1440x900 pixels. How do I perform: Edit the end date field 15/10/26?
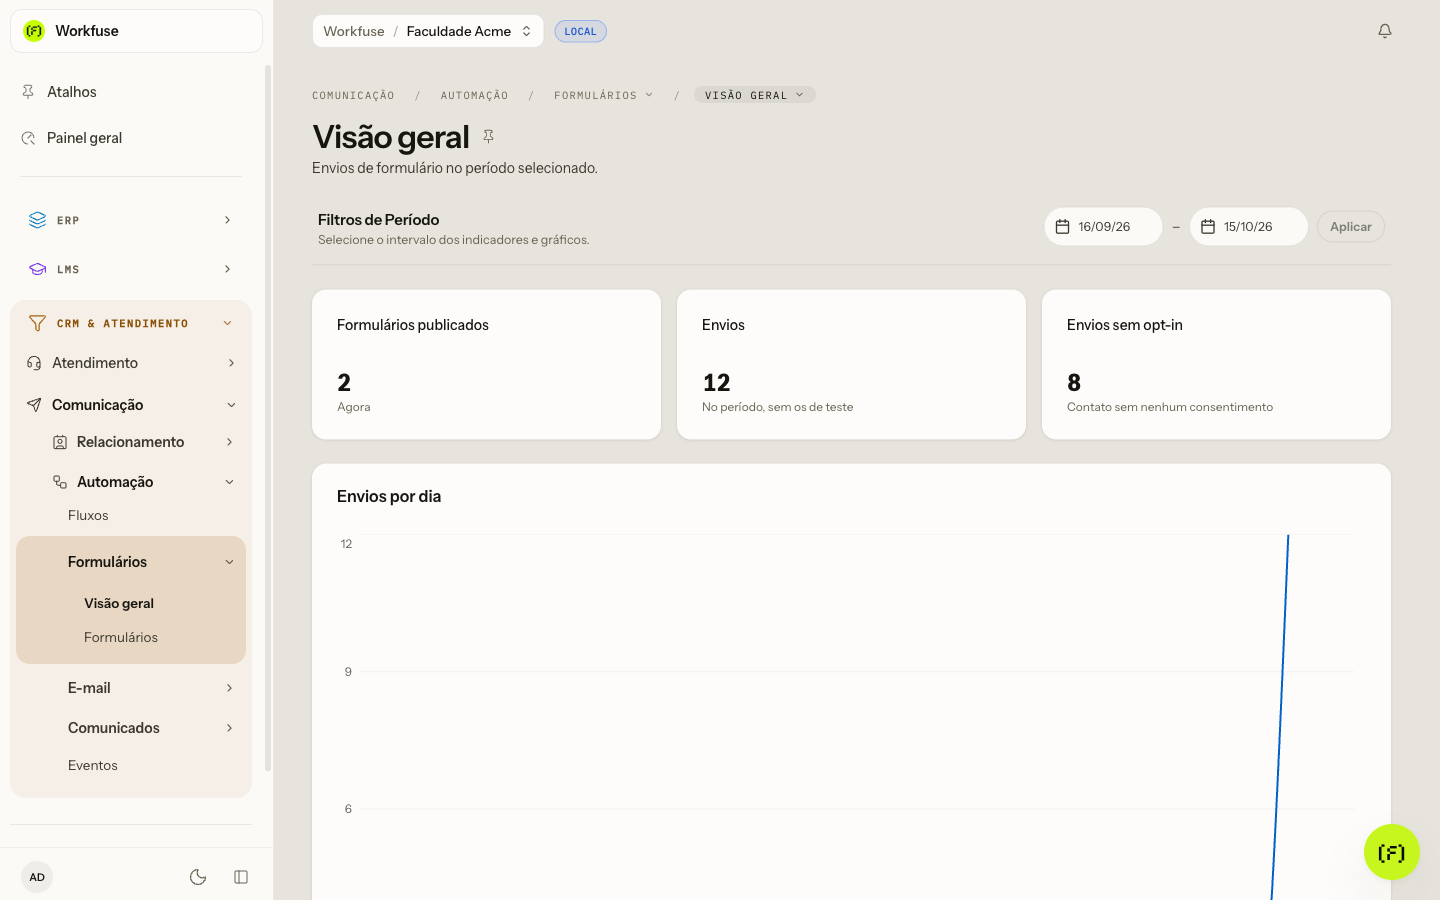click(1248, 227)
